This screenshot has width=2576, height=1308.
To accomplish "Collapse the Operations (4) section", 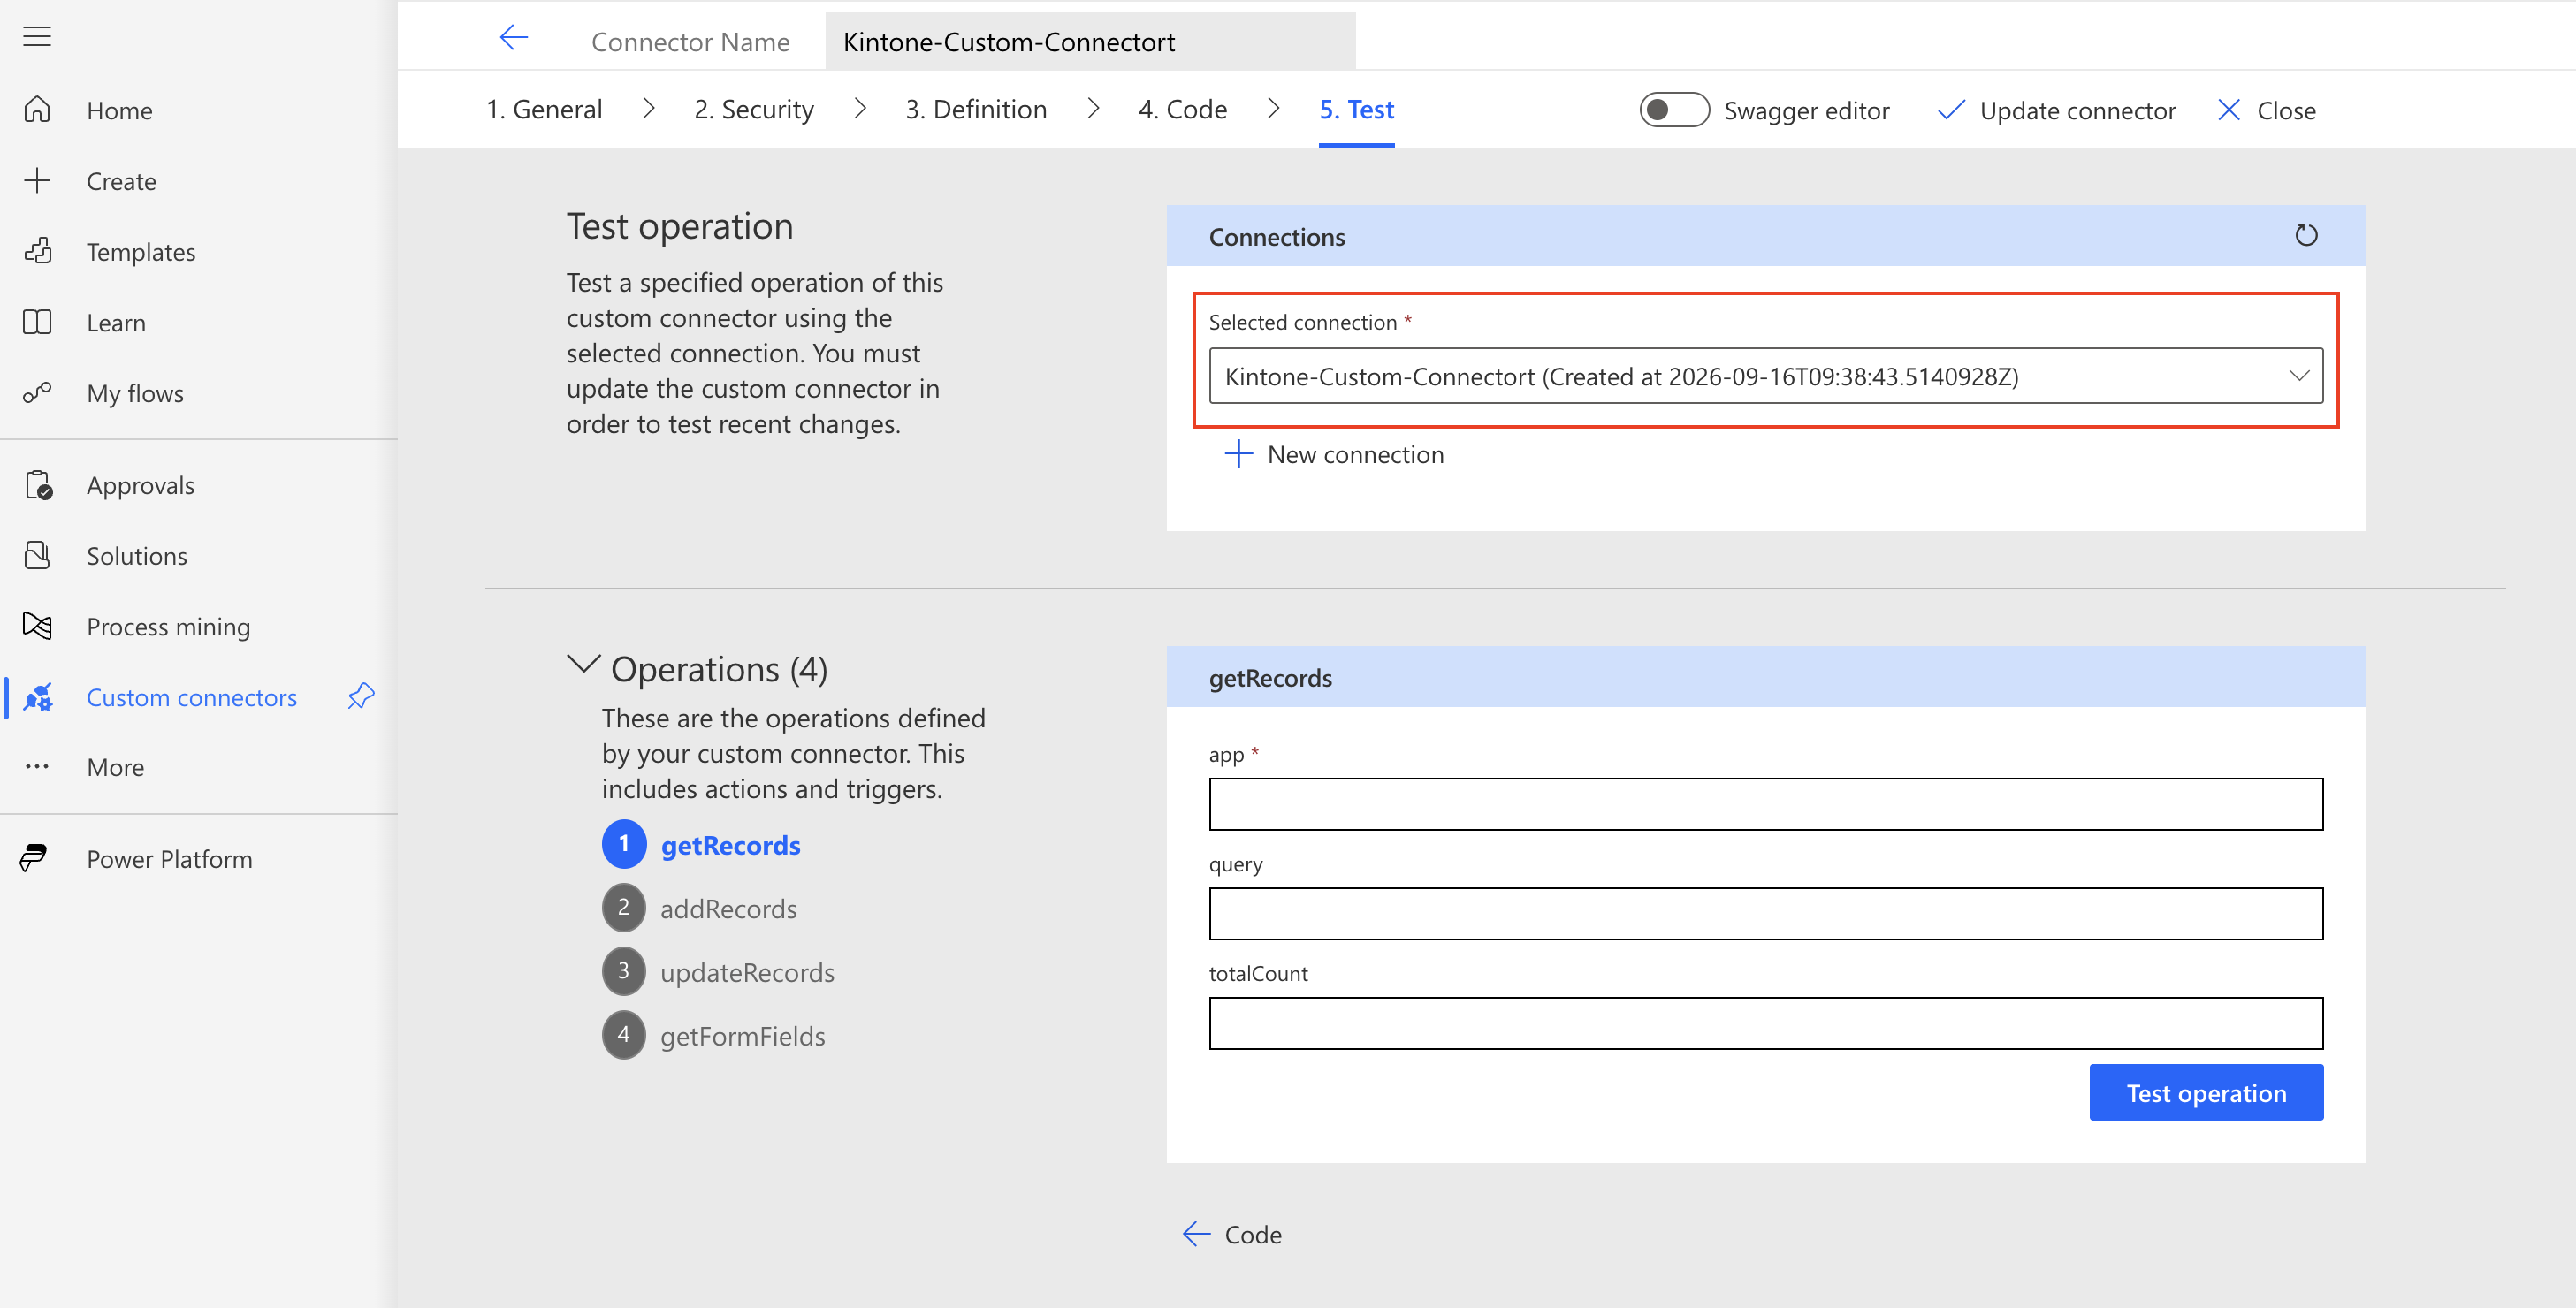I will [x=583, y=664].
